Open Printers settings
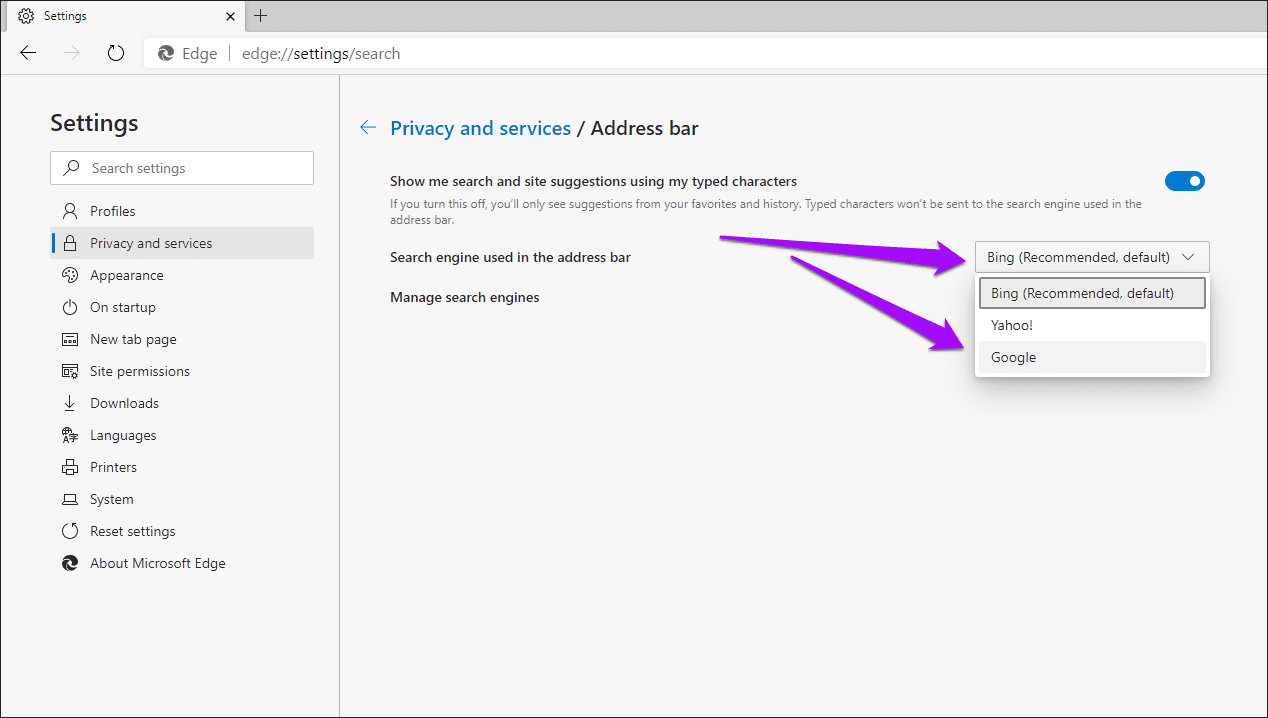This screenshot has width=1268, height=718. (x=182, y=467)
